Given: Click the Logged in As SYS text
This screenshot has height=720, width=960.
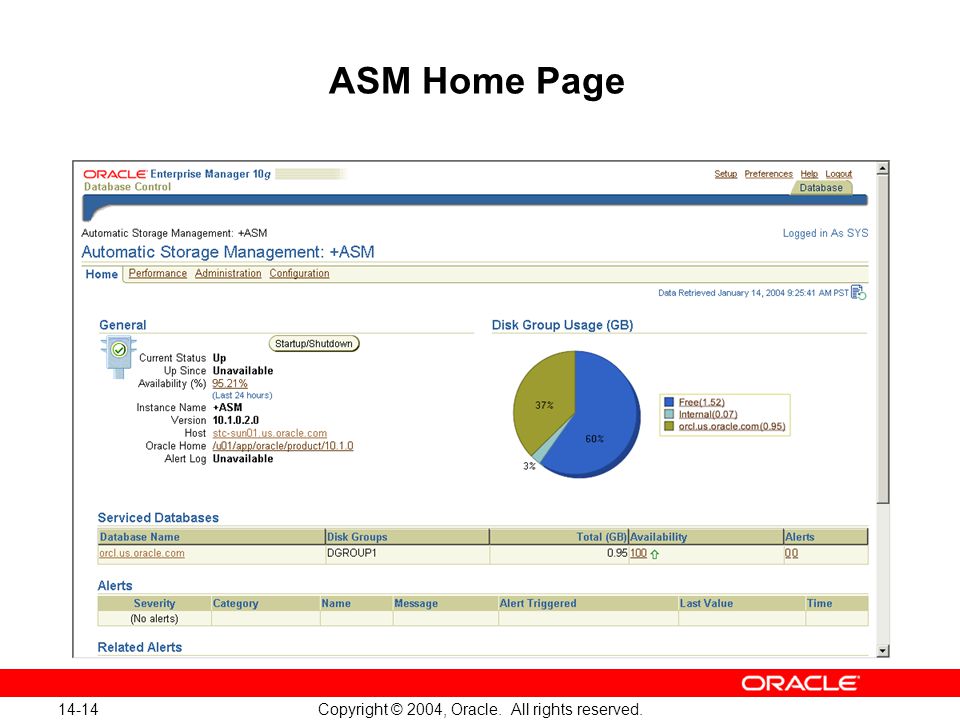Looking at the screenshot, I should coord(825,233).
